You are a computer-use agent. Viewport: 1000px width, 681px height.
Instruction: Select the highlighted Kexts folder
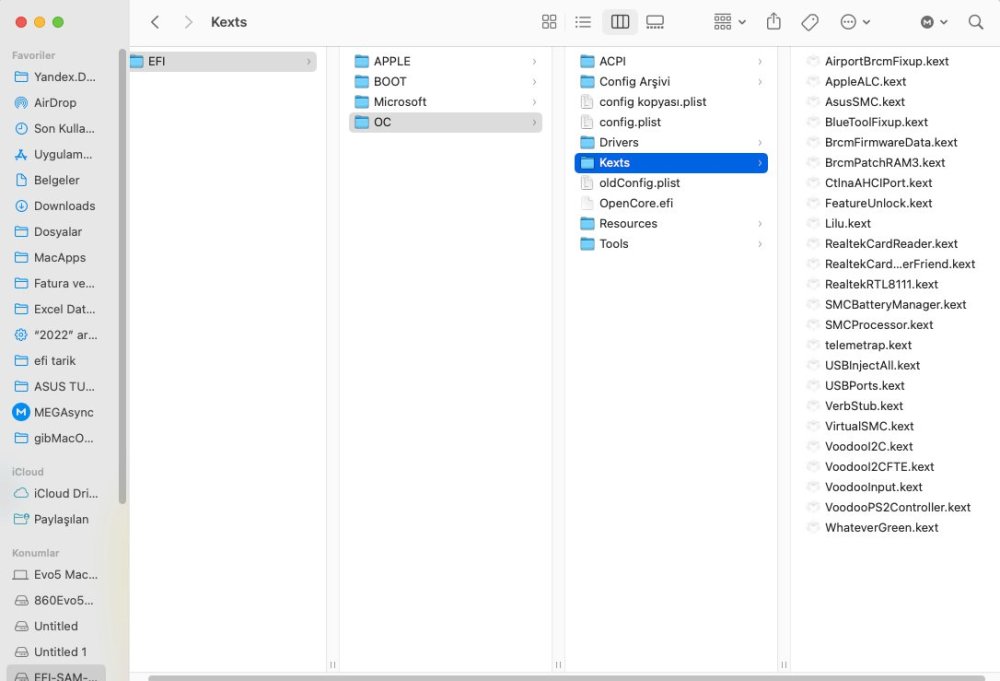coord(671,163)
